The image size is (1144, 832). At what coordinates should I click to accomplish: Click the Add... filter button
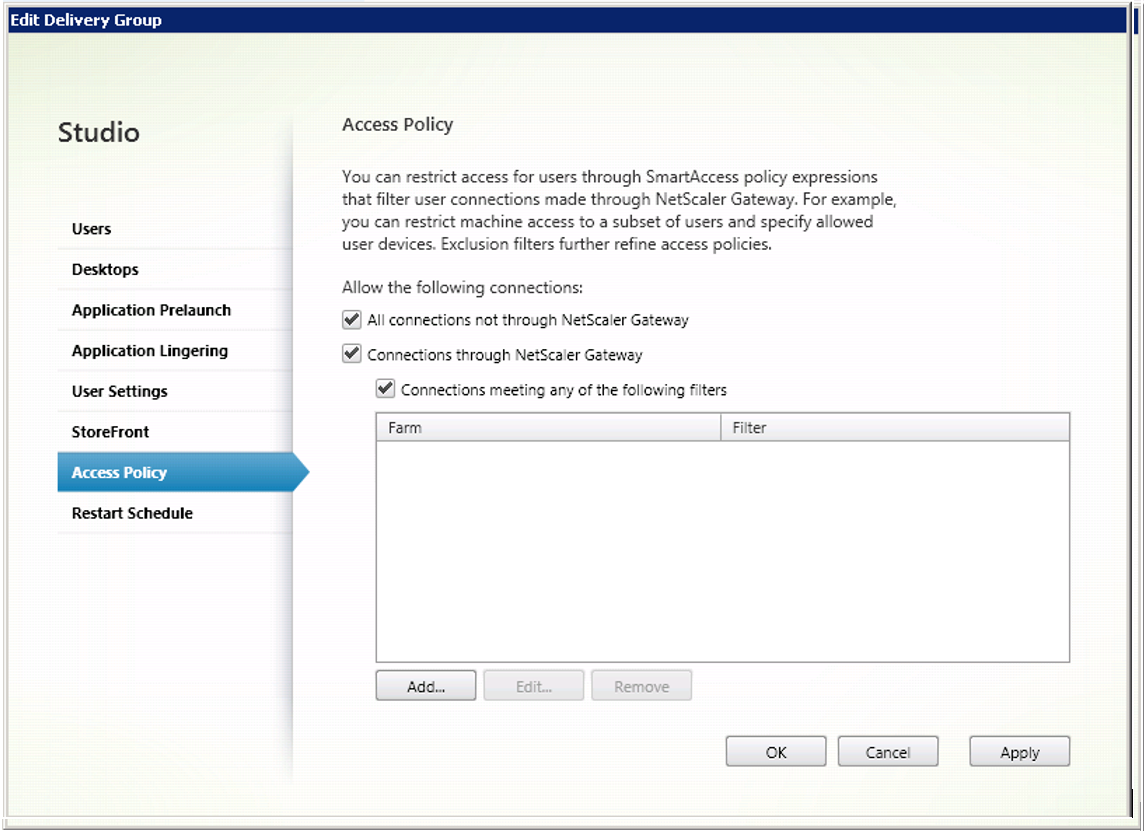tap(426, 686)
